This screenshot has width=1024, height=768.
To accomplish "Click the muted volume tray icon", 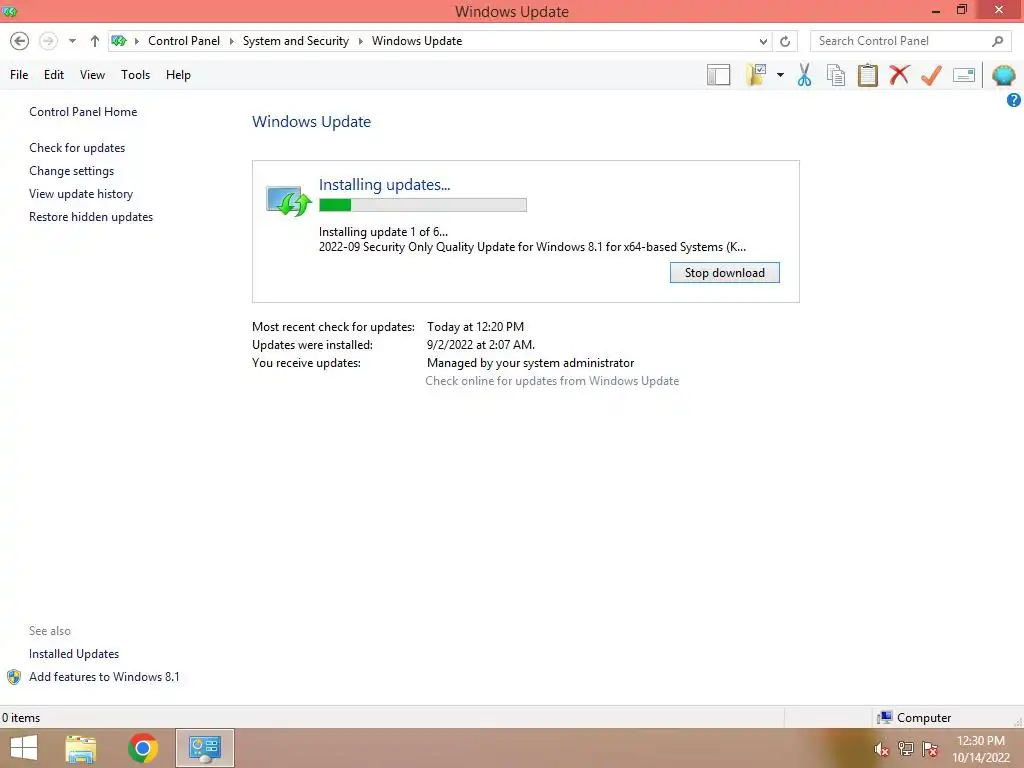I will click(882, 749).
